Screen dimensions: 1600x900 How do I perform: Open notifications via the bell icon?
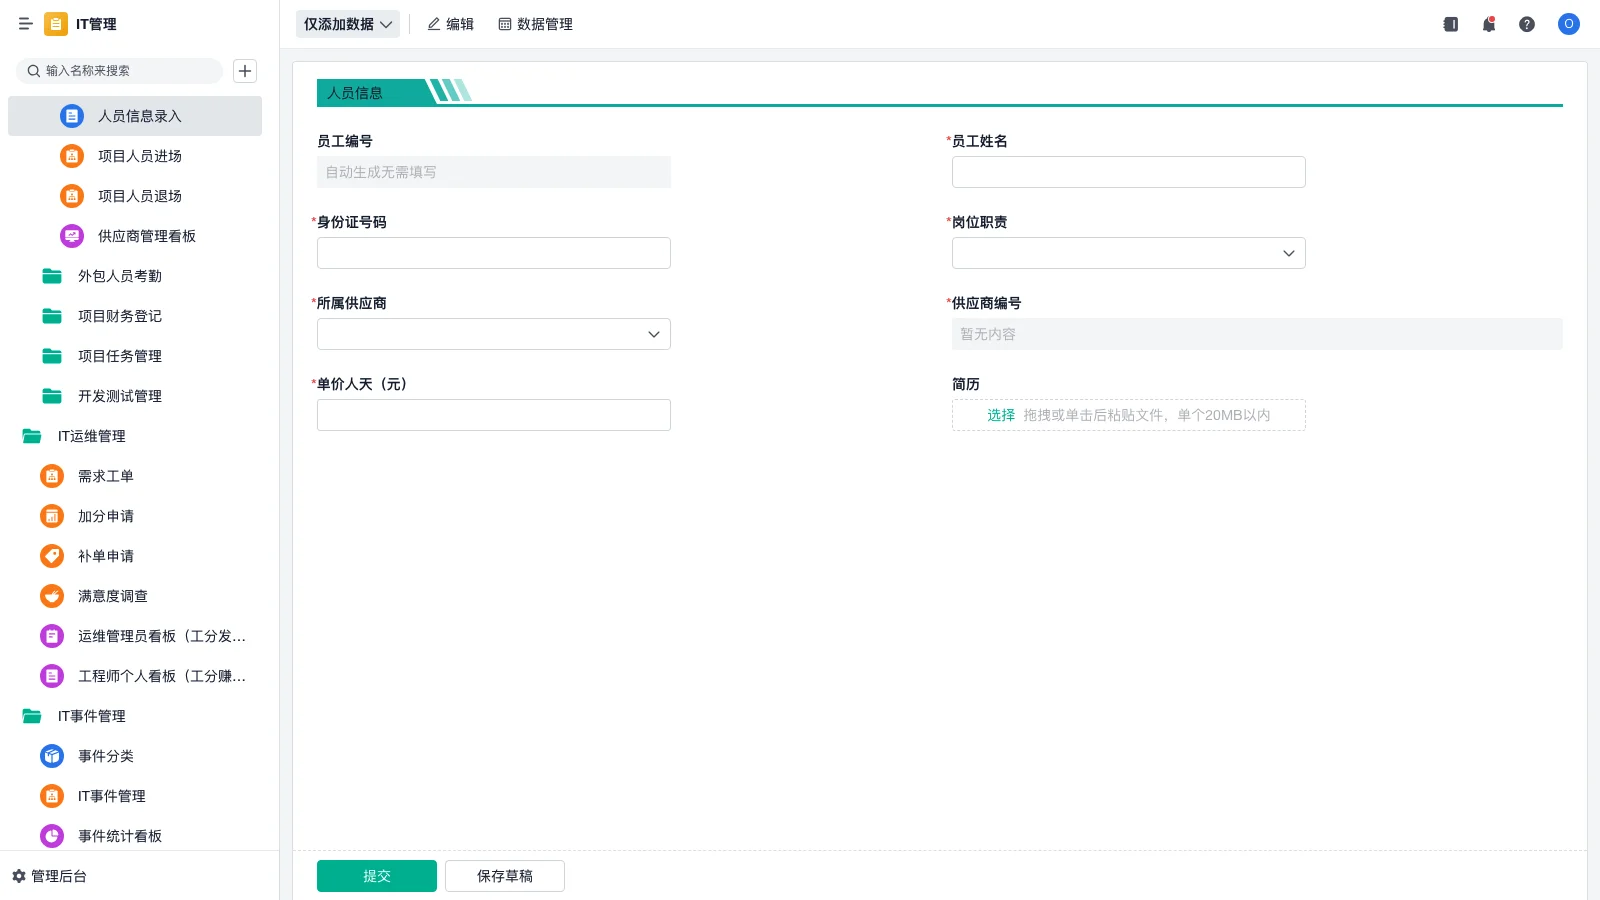(x=1488, y=24)
